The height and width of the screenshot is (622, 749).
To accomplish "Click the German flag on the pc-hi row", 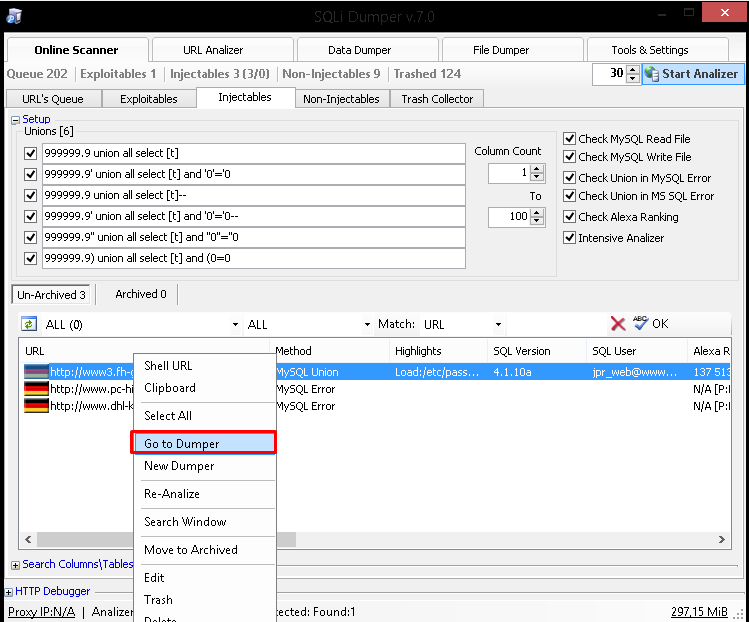I will pyautogui.click(x=36, y=388).
